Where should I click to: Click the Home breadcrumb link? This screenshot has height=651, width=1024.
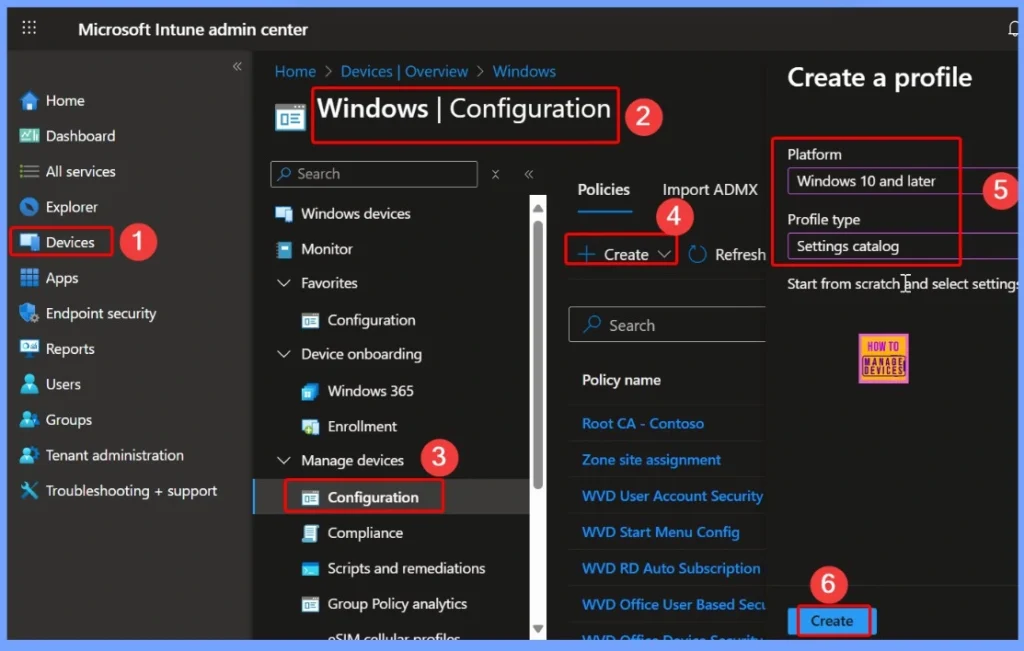(295, 71)
